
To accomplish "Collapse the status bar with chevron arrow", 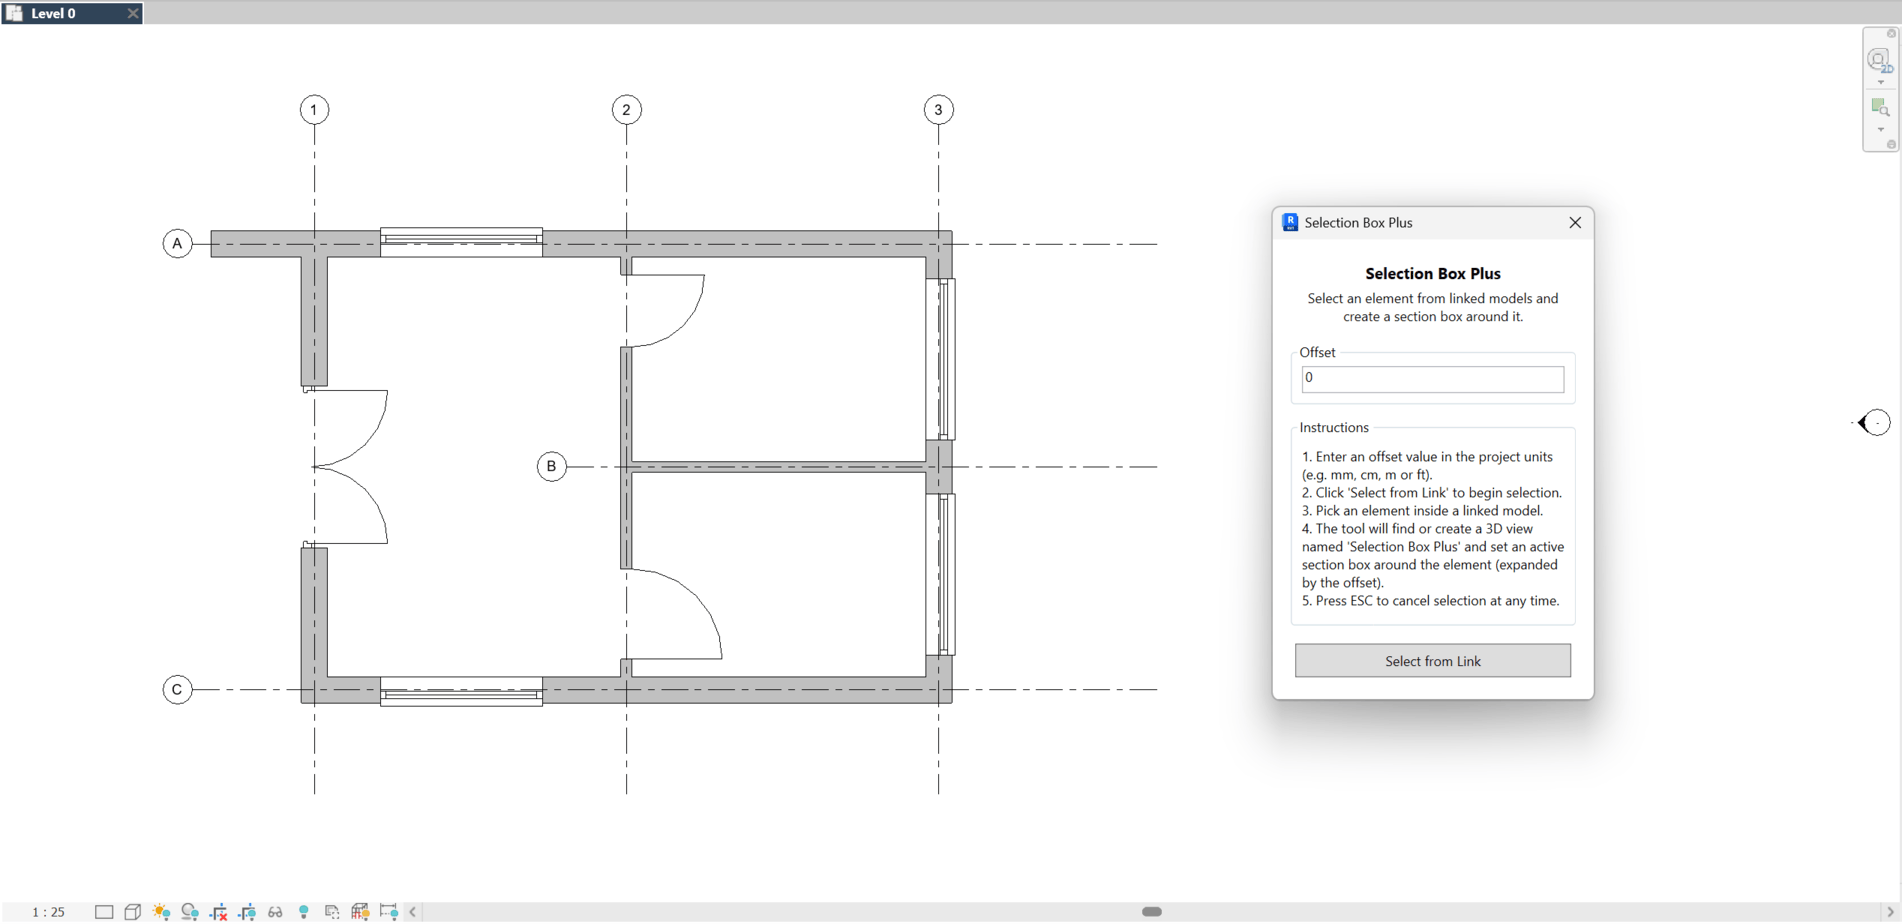I will (412, 911).
